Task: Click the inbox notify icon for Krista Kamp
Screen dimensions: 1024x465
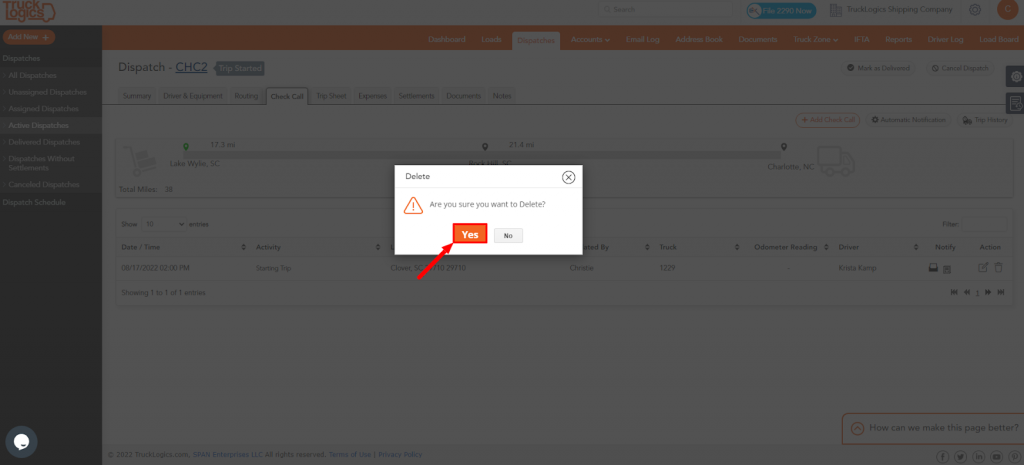Action: click(933, 268)
